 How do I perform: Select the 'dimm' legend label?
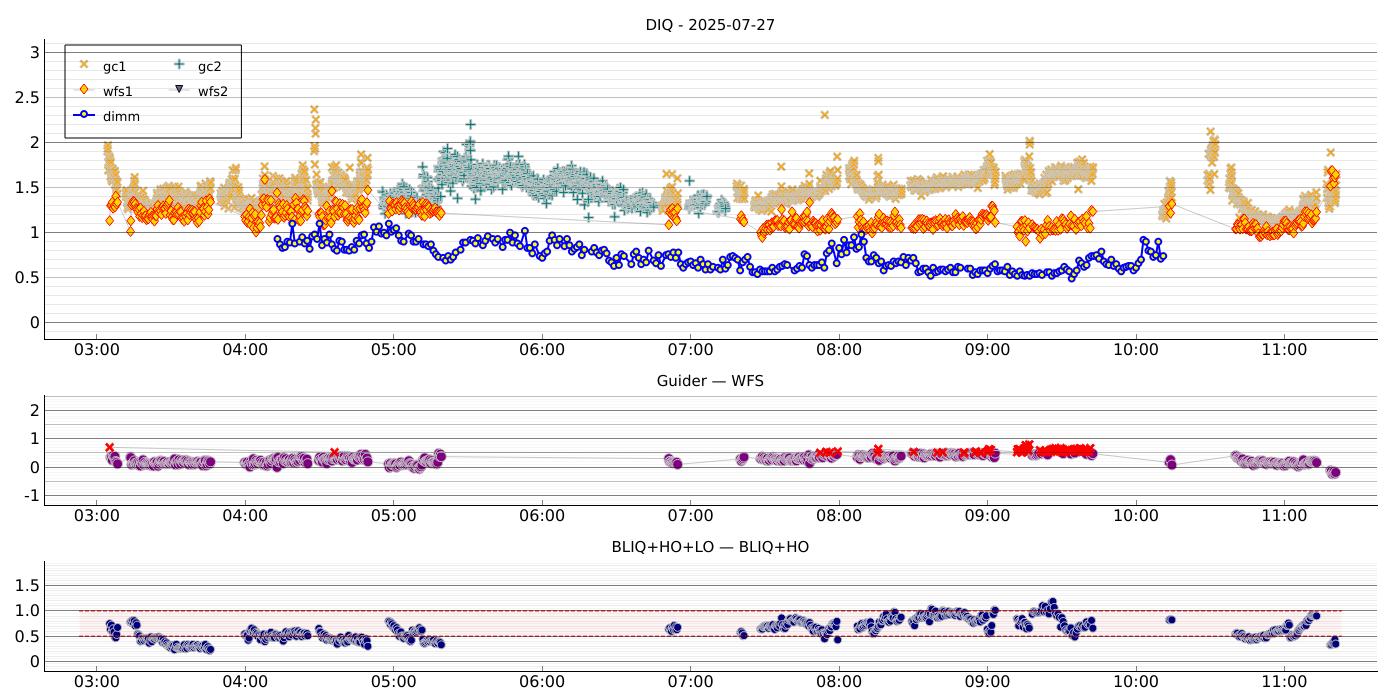(121, 117)
